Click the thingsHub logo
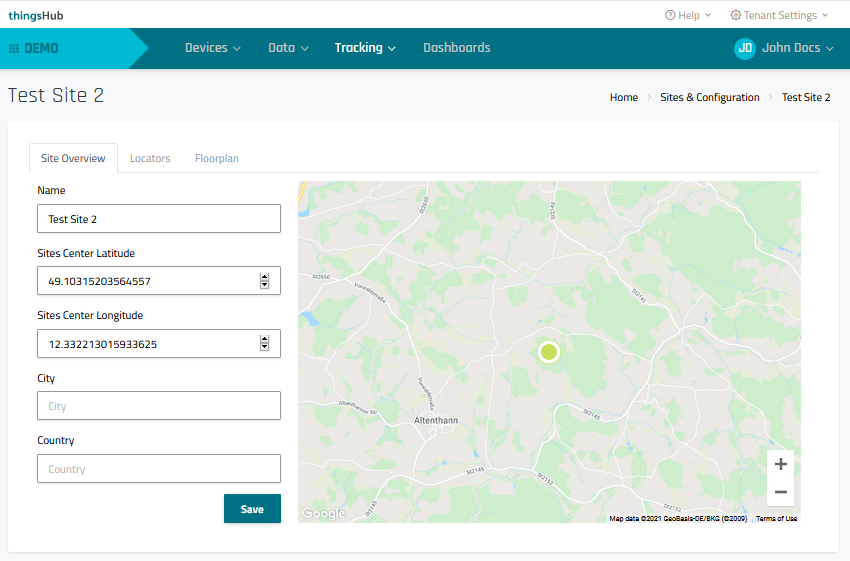Viewport: 850px width, 561px height. point(36,15)
